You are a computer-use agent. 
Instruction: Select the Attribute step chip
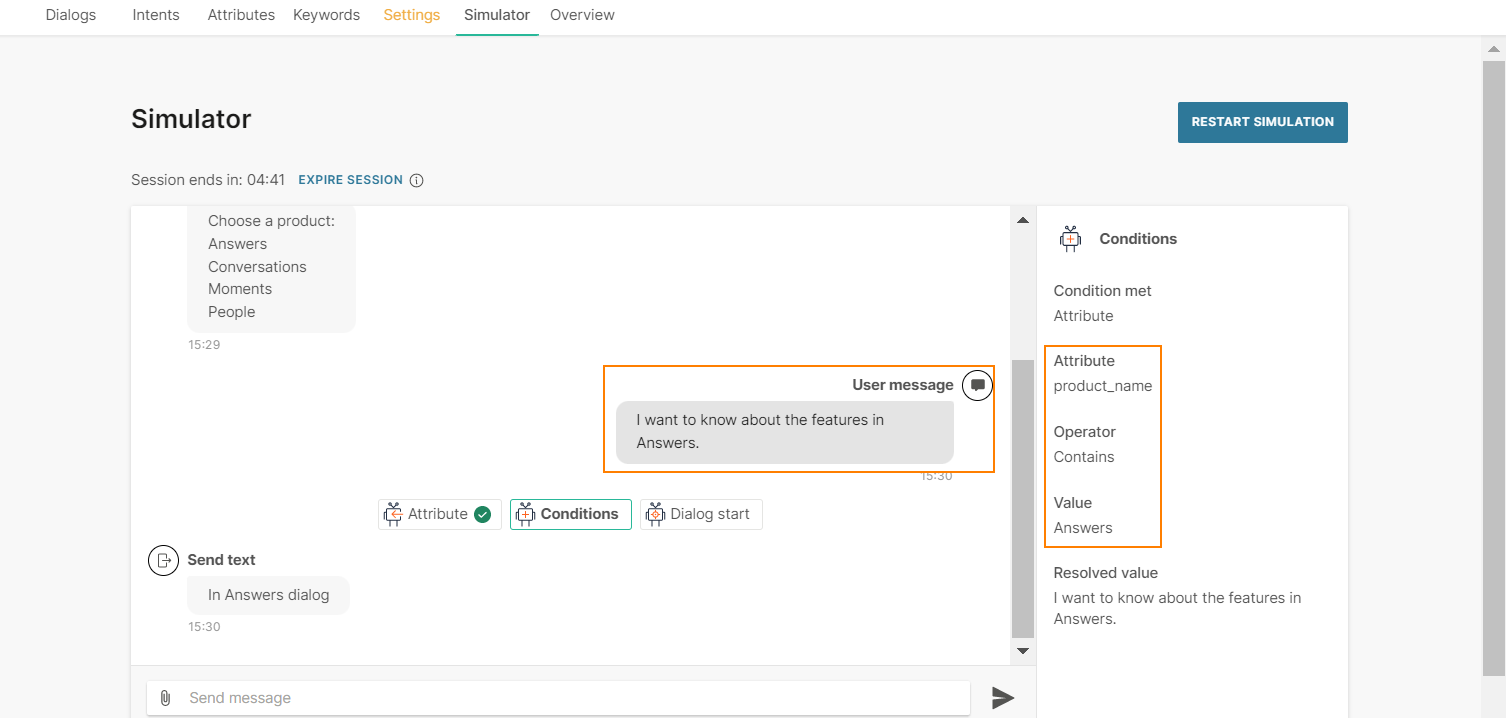point(438,514)
